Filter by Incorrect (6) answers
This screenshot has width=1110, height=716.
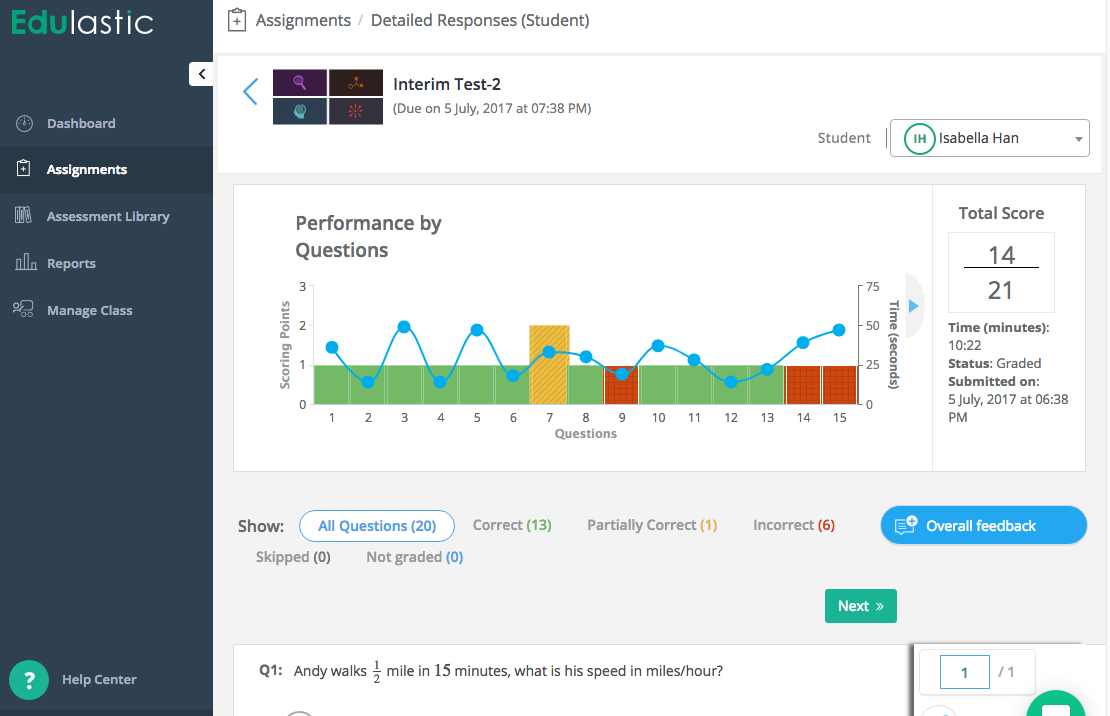click(793, 525)
